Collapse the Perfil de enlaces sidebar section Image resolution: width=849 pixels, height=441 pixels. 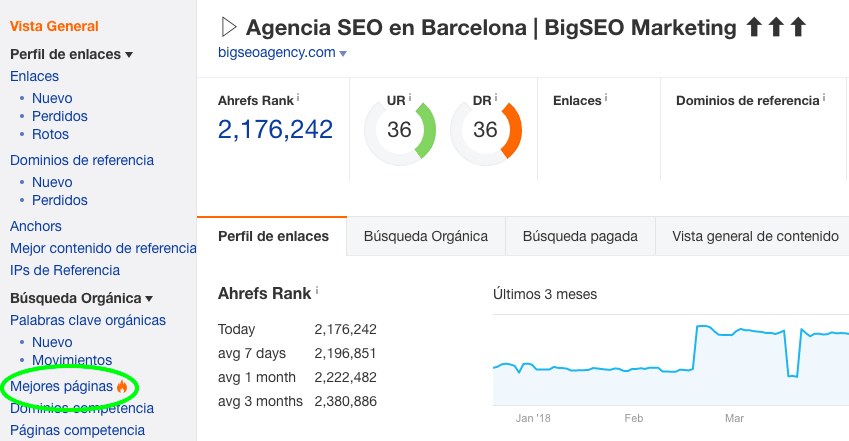click(129, 55)
